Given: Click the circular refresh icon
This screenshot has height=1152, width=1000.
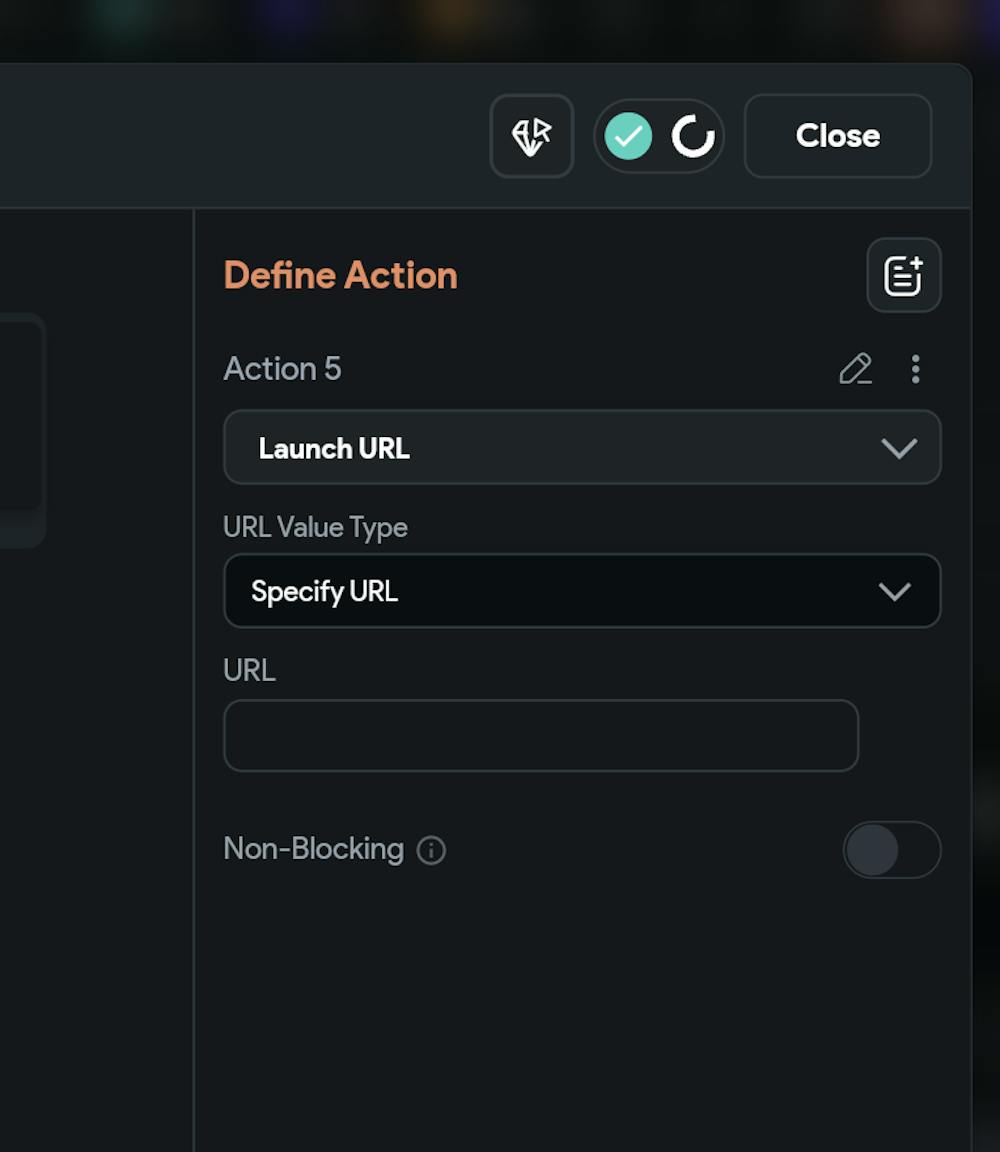Looking at the screenshot, I should point(692,136).
